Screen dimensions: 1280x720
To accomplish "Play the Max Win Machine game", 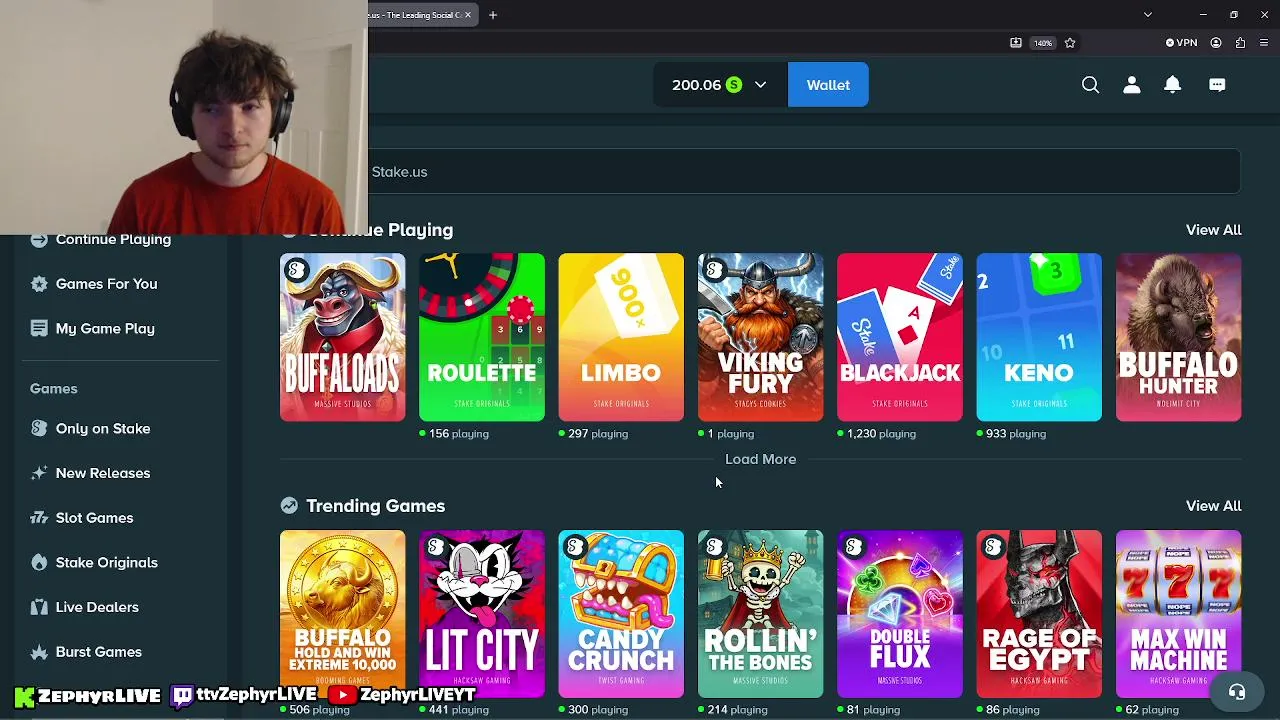I will click(x=1179, y=614).
